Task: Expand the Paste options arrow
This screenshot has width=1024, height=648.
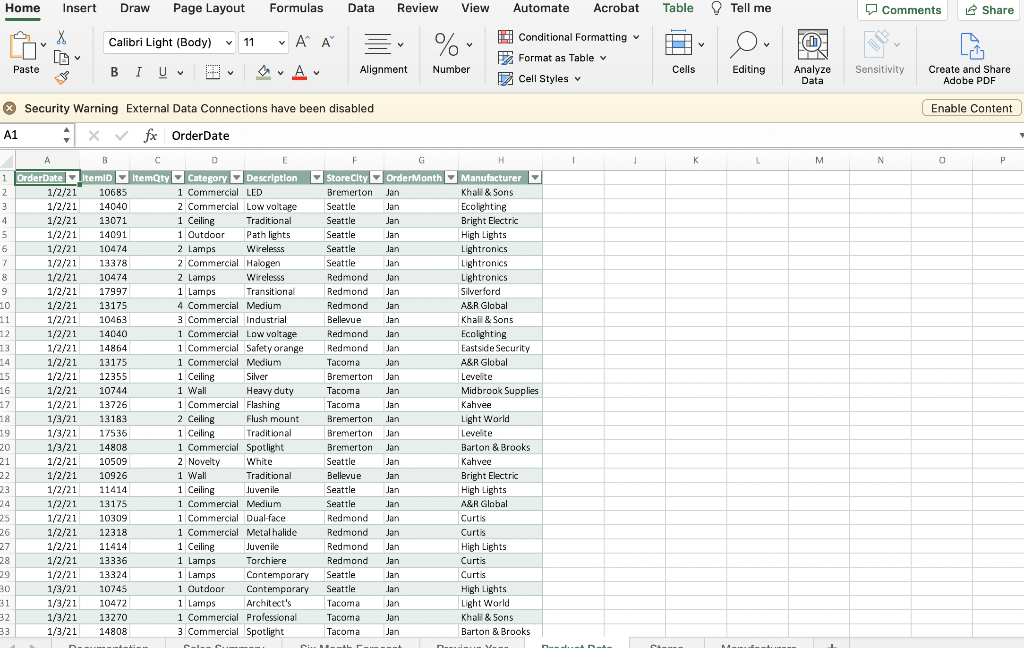Action: [x=44, y=45]
